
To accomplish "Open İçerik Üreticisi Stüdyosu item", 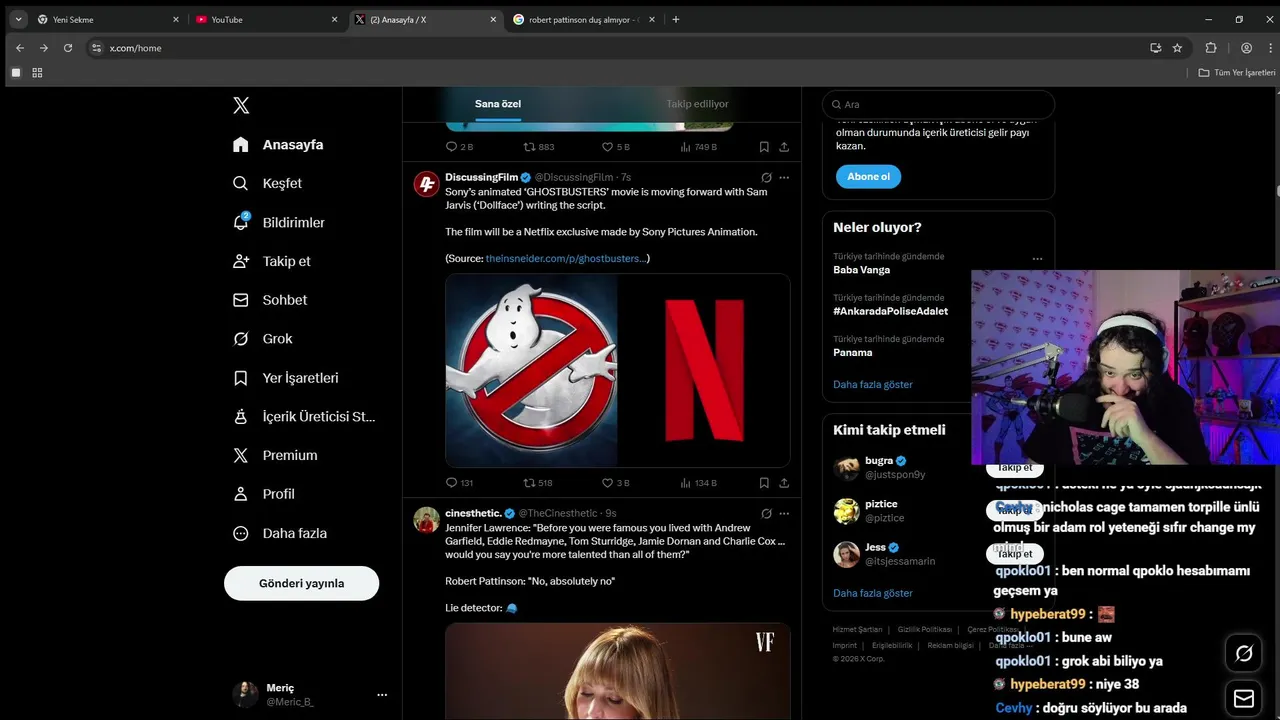I will 304,416.
